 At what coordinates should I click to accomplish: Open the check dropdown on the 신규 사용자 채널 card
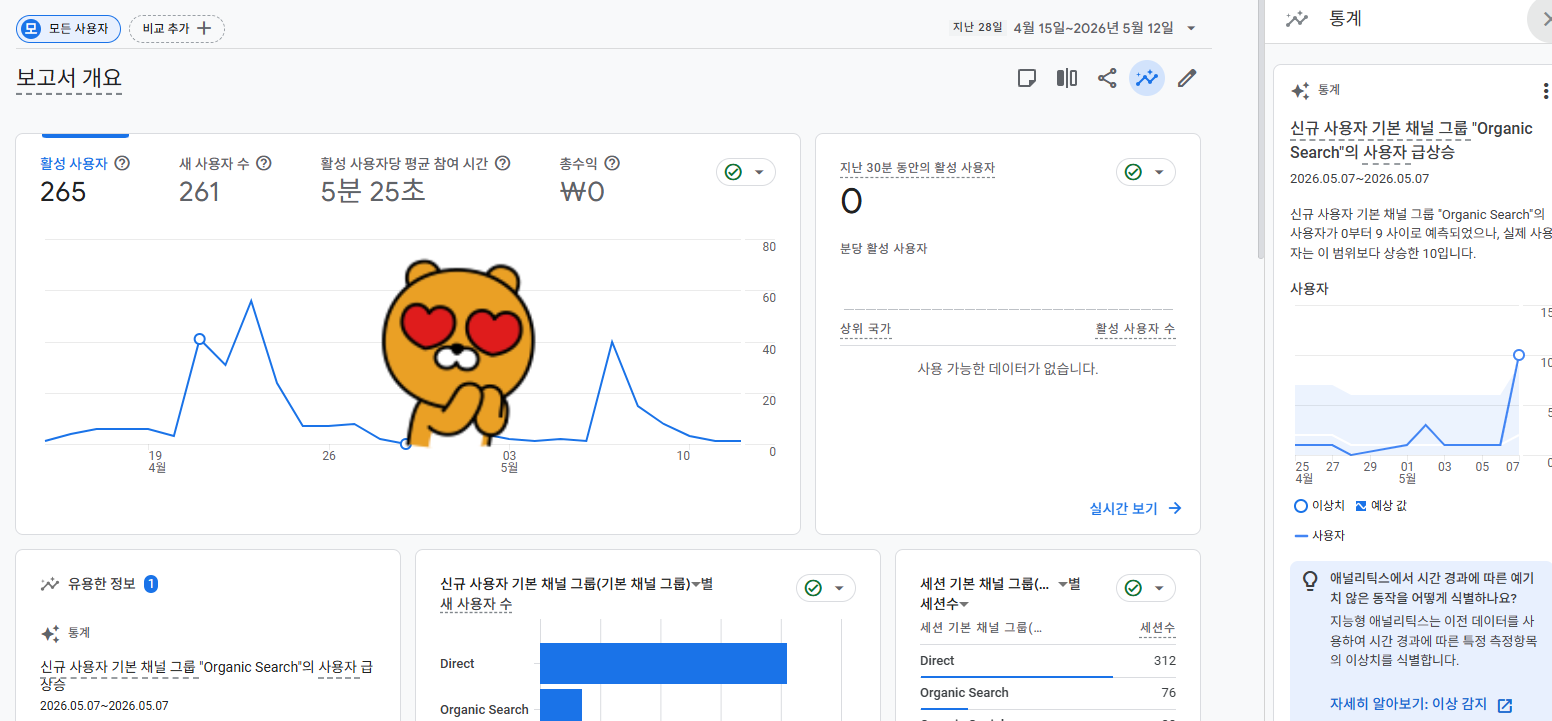(826, 588)
